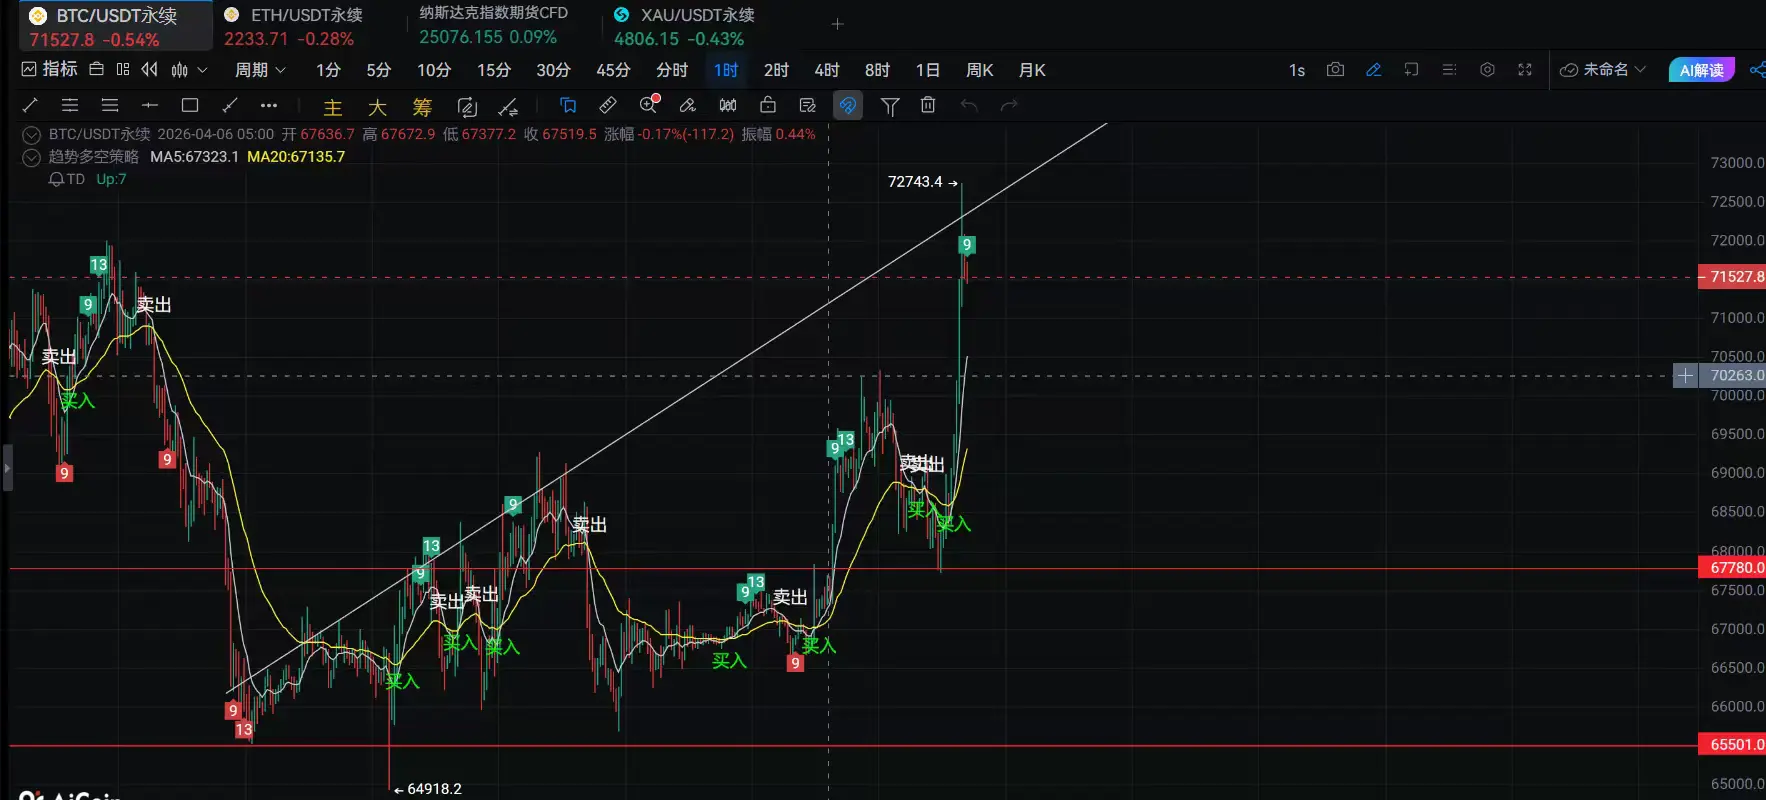Select the 2时 timeframe
The height and width of the screenshot is (800, 1766).
click(x=776, y=70)
